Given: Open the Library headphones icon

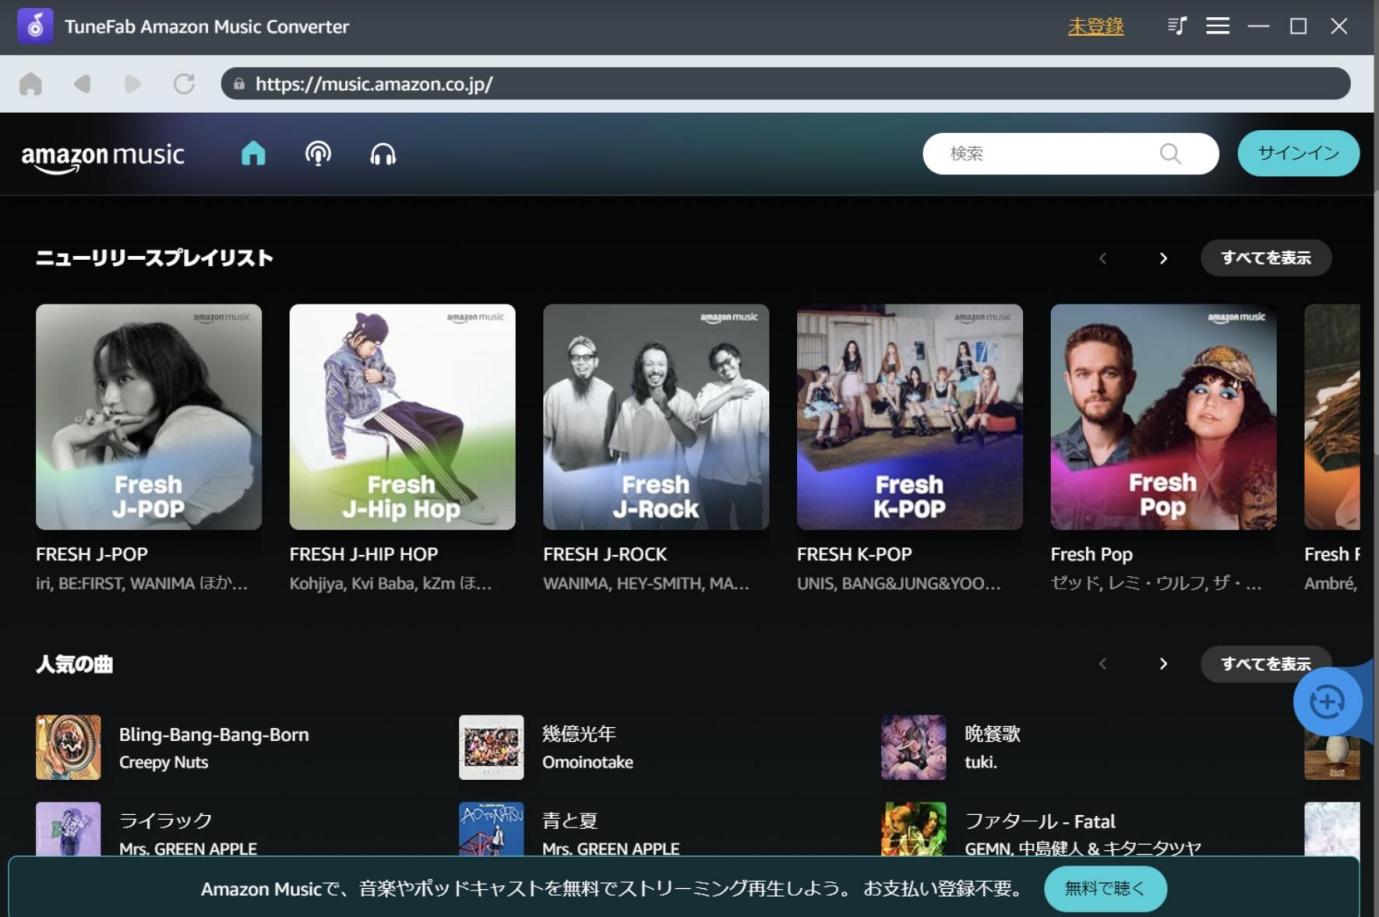Looking at the screenshot, I should tap(383, 153).
